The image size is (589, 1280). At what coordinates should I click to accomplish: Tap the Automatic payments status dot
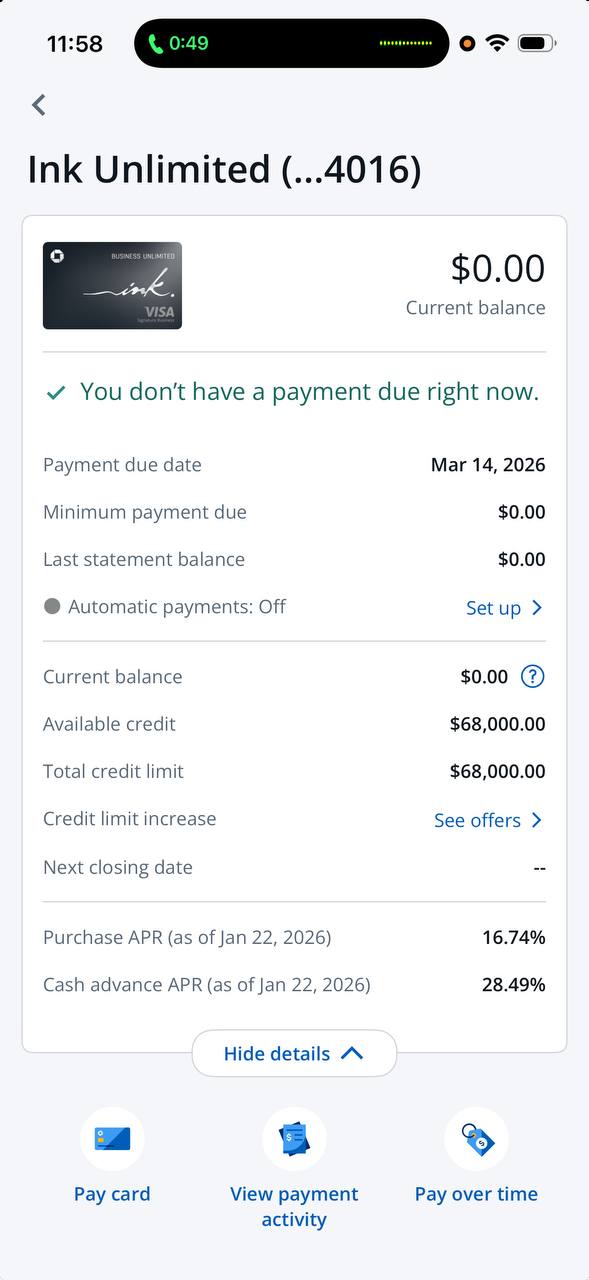click(49, 605)
